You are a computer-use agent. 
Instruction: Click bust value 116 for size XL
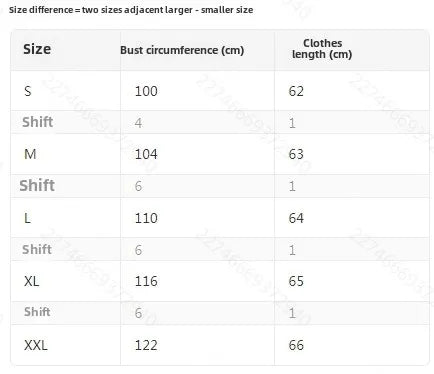pyautogui.click(x=146, y=281)
